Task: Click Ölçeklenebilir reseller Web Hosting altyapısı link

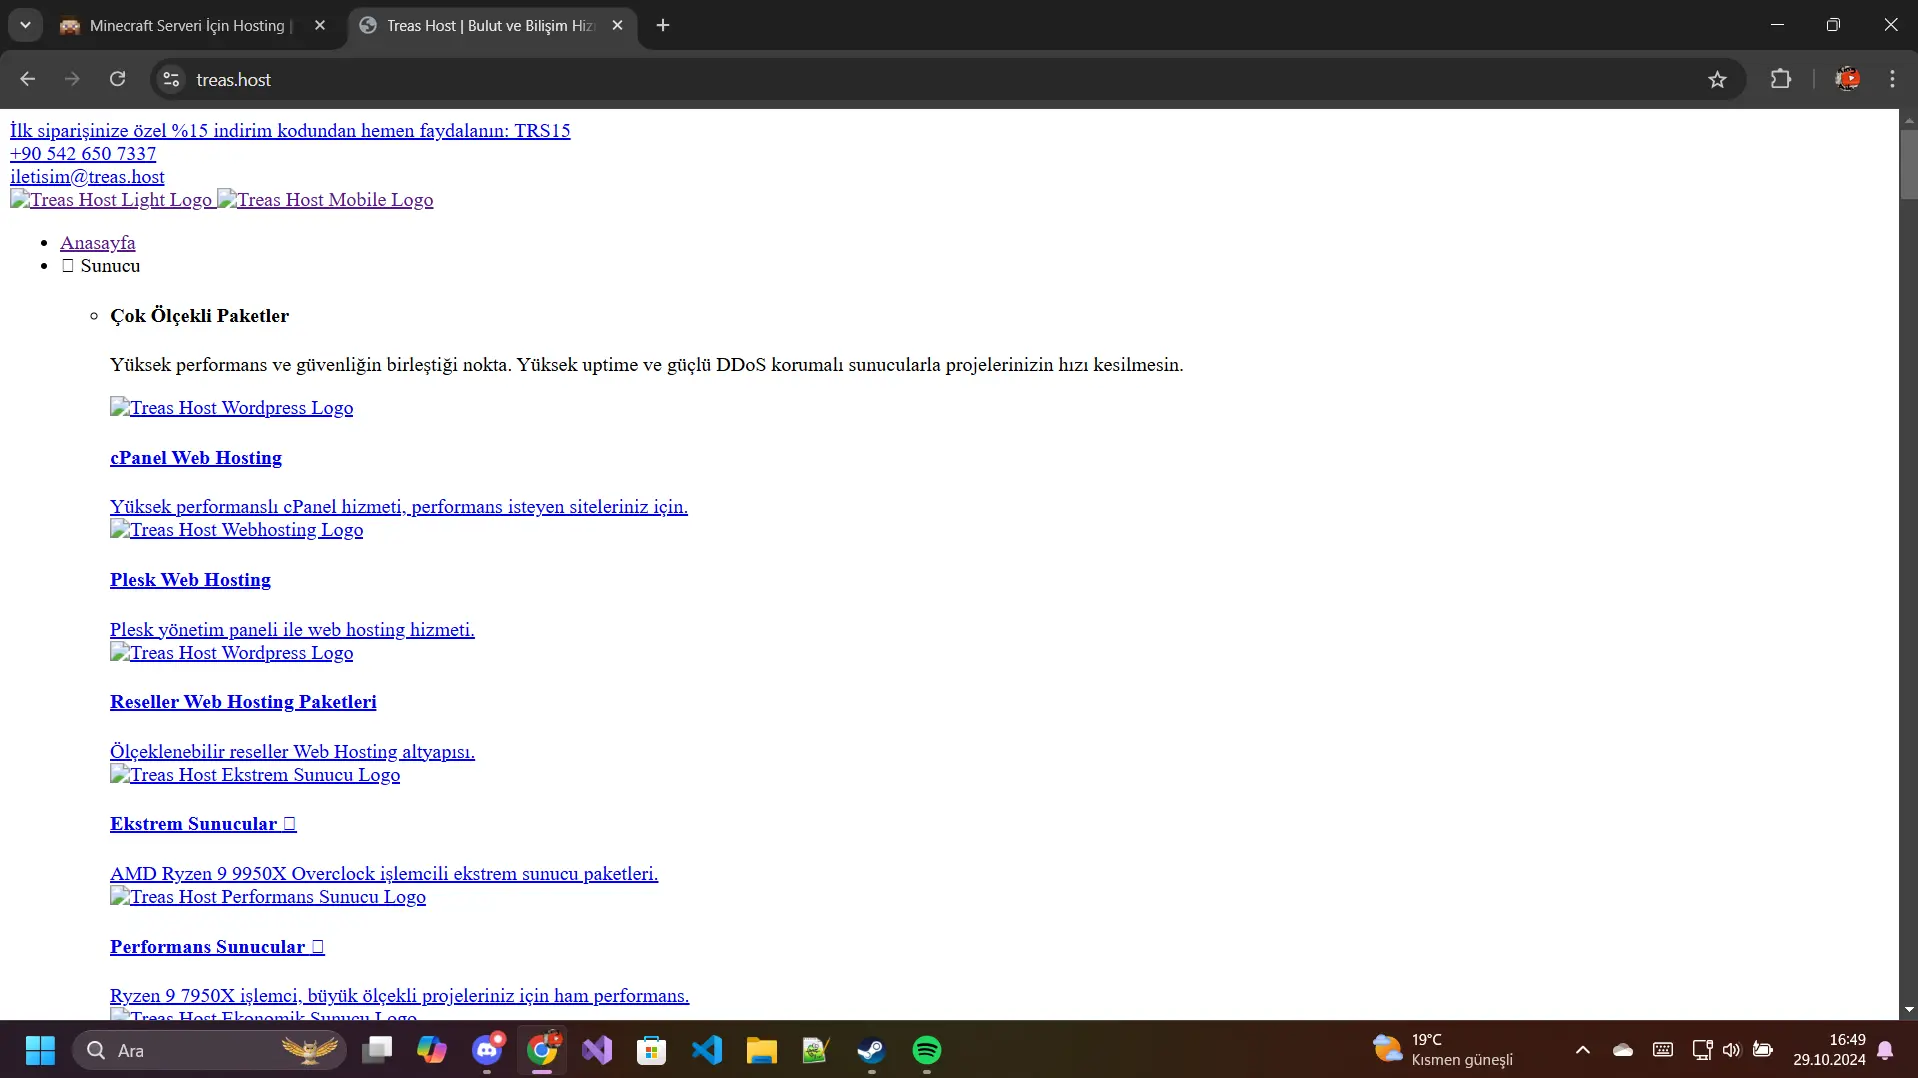Action: click(x=292, y=752)
